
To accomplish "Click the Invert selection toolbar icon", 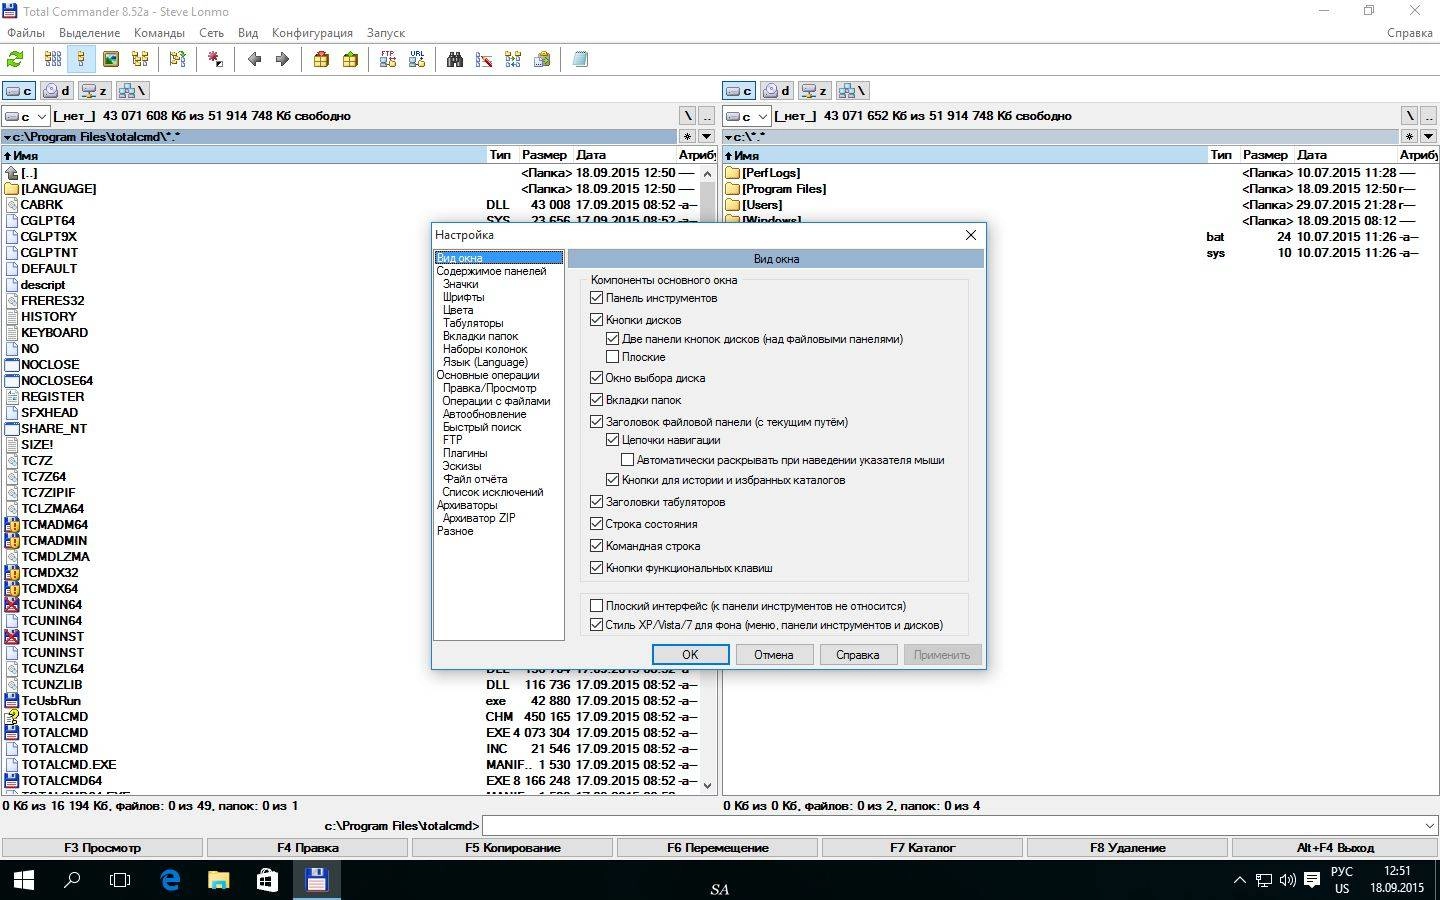I will (x=215, y=60).
